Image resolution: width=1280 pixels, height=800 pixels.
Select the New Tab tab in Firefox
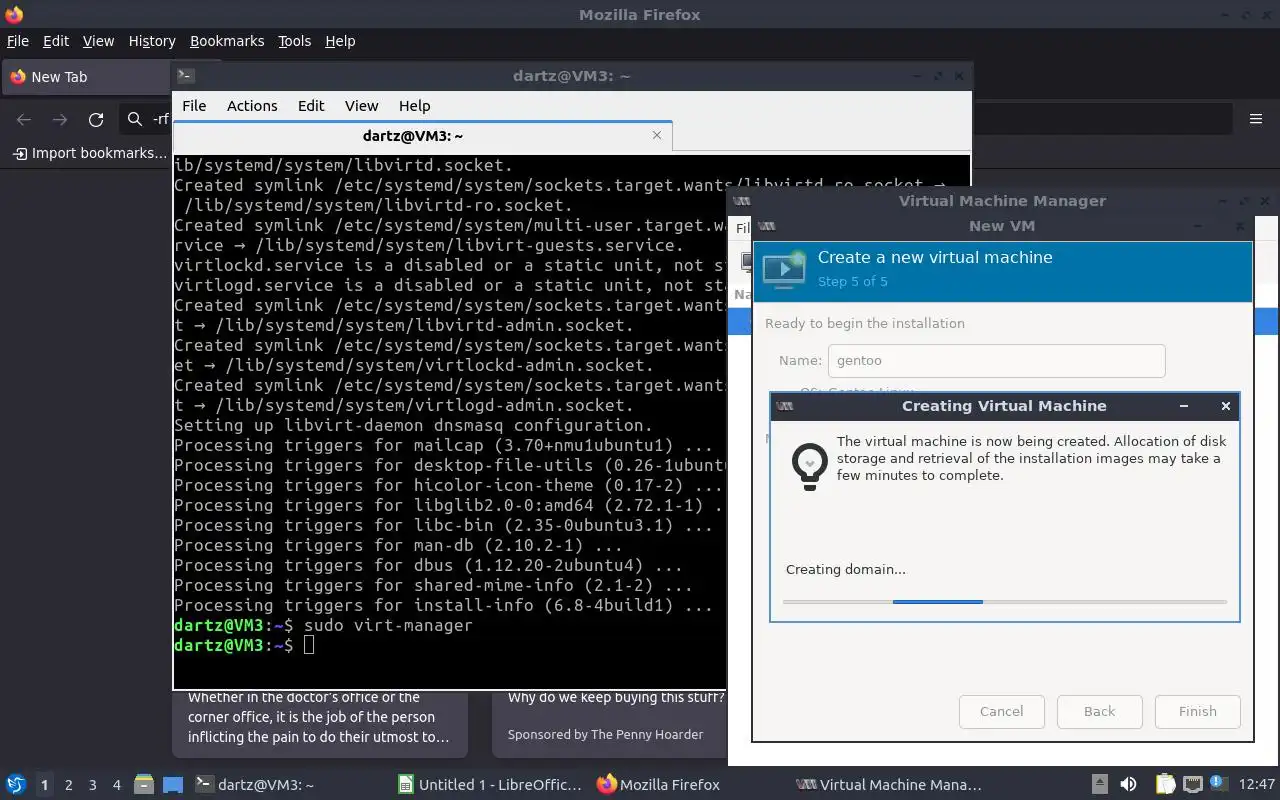[x=85, y=77]
